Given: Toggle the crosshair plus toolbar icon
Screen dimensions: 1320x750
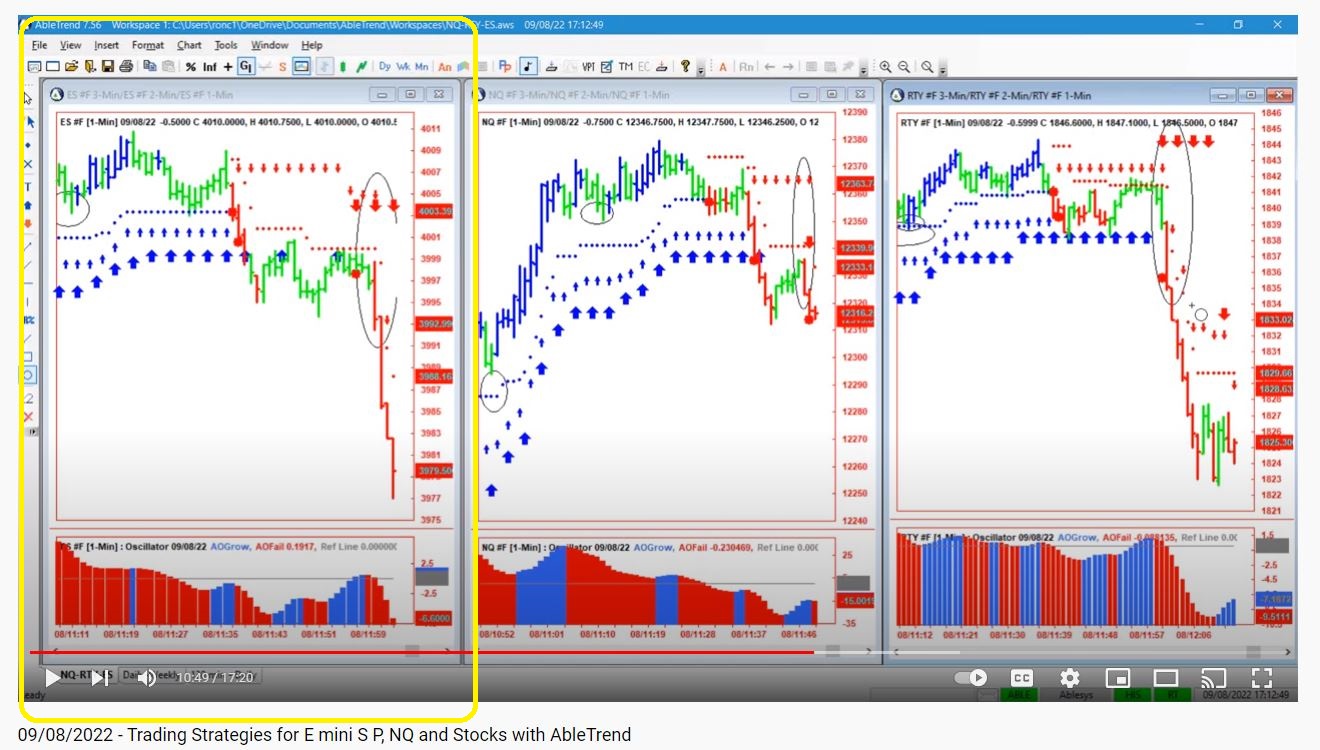Looking at the screenshot, I should pos(228,67).
